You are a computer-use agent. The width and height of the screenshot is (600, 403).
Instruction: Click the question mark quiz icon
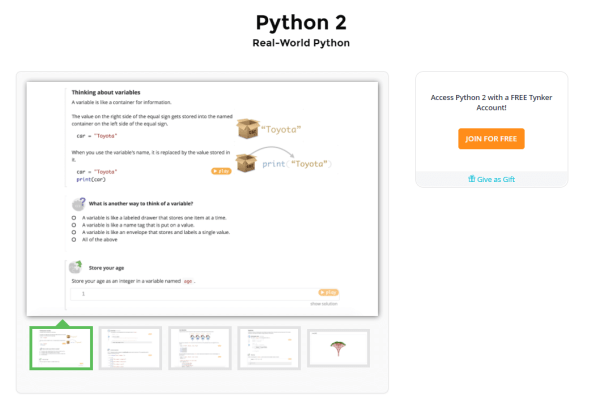(x=79, y=204)
